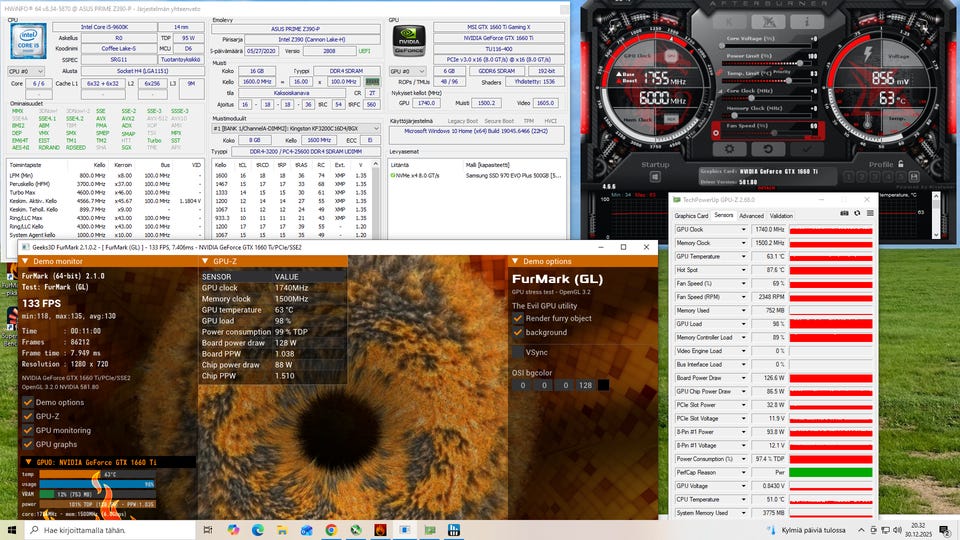Viewport: 960px width, 540px height.
Task: Switch to GPU-Z Graphics Card tab
Action: click(x=691, y=215)
